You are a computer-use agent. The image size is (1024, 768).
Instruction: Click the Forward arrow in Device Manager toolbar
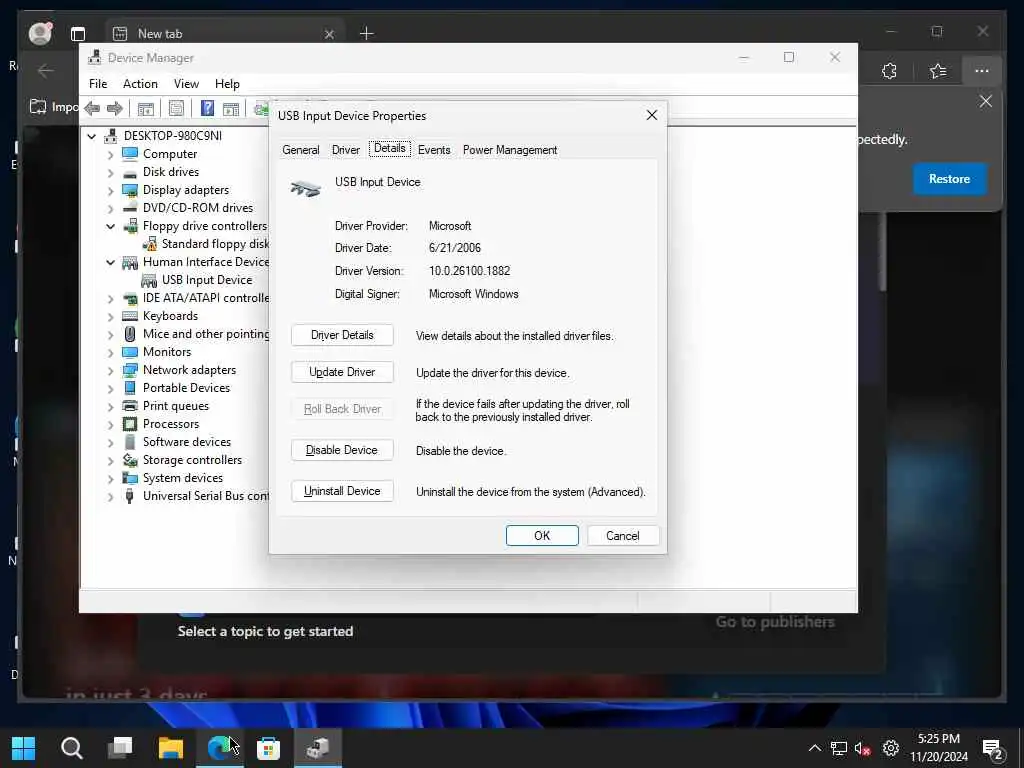point(114,108)
